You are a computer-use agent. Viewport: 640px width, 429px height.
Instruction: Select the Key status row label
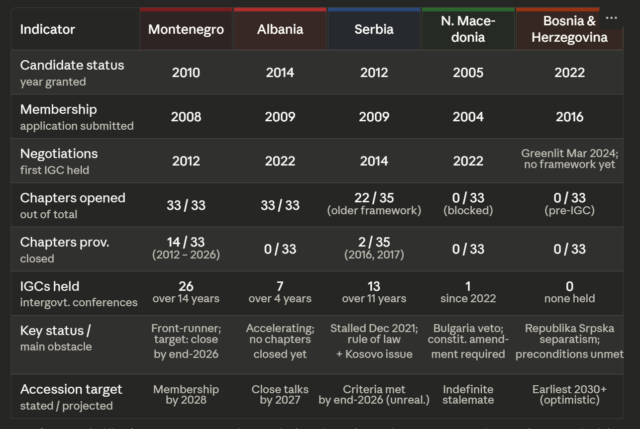(x=61, y=338)
